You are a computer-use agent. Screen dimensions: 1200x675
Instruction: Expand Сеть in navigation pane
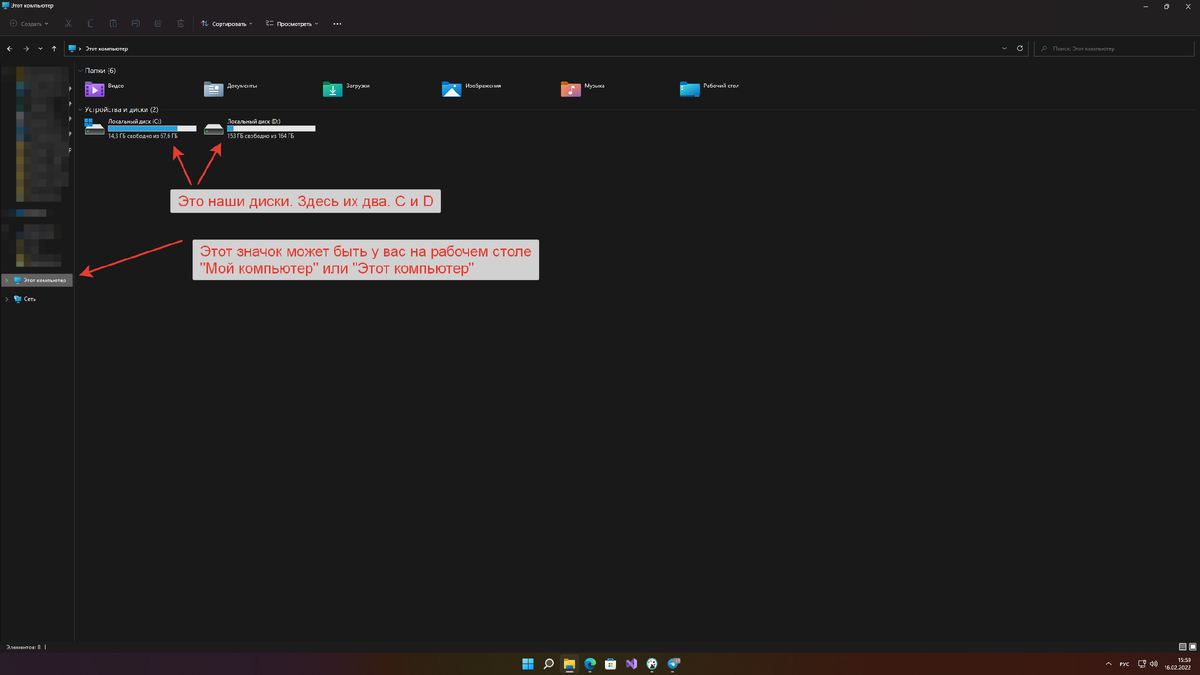(x=7, y=299)
